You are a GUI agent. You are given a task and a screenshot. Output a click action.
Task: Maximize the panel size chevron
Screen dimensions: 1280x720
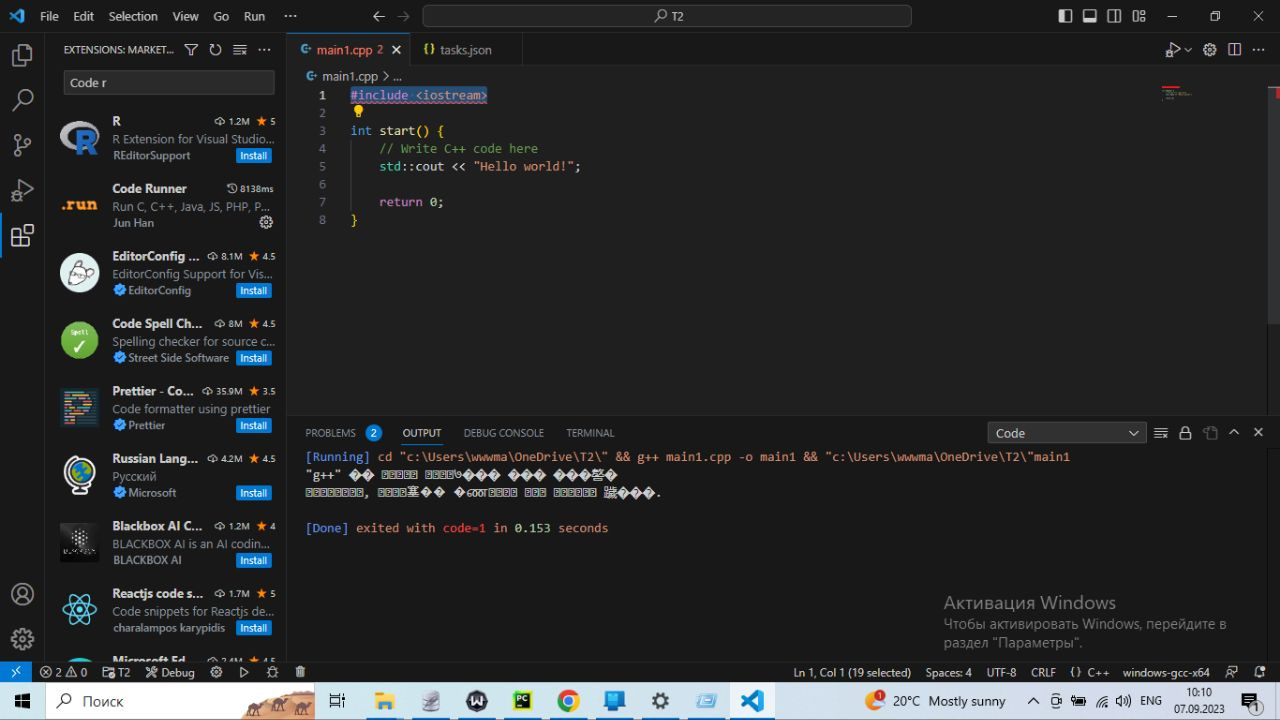click(1234, 433)
